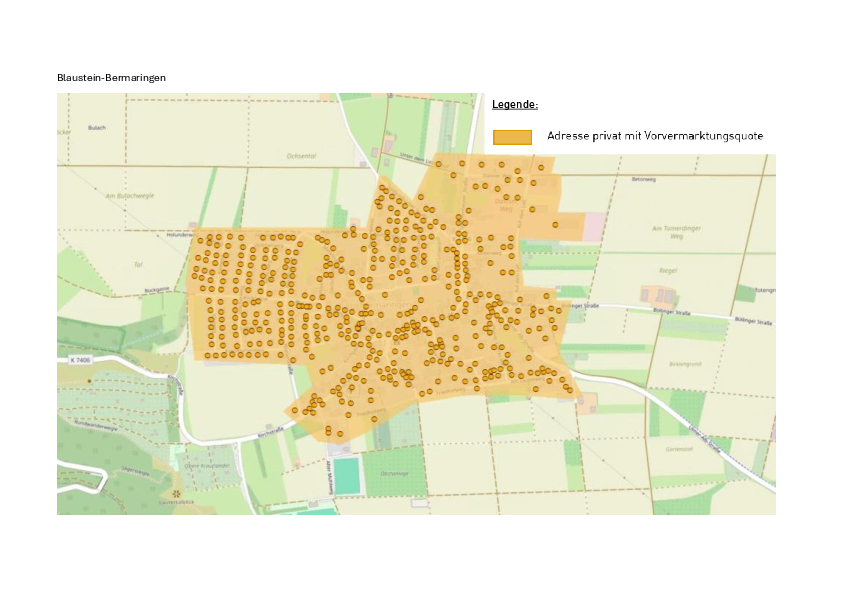Click the 'Bulach' map label
The image size is (842, 595).
pos(97,128)
